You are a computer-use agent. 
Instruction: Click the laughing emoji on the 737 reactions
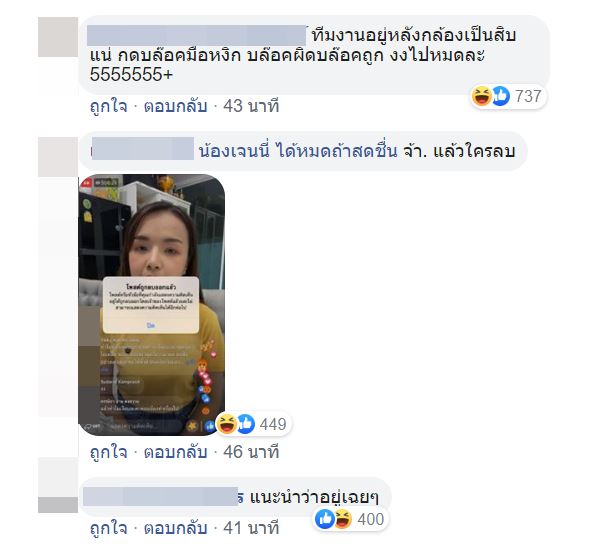[x=481, y=96]
